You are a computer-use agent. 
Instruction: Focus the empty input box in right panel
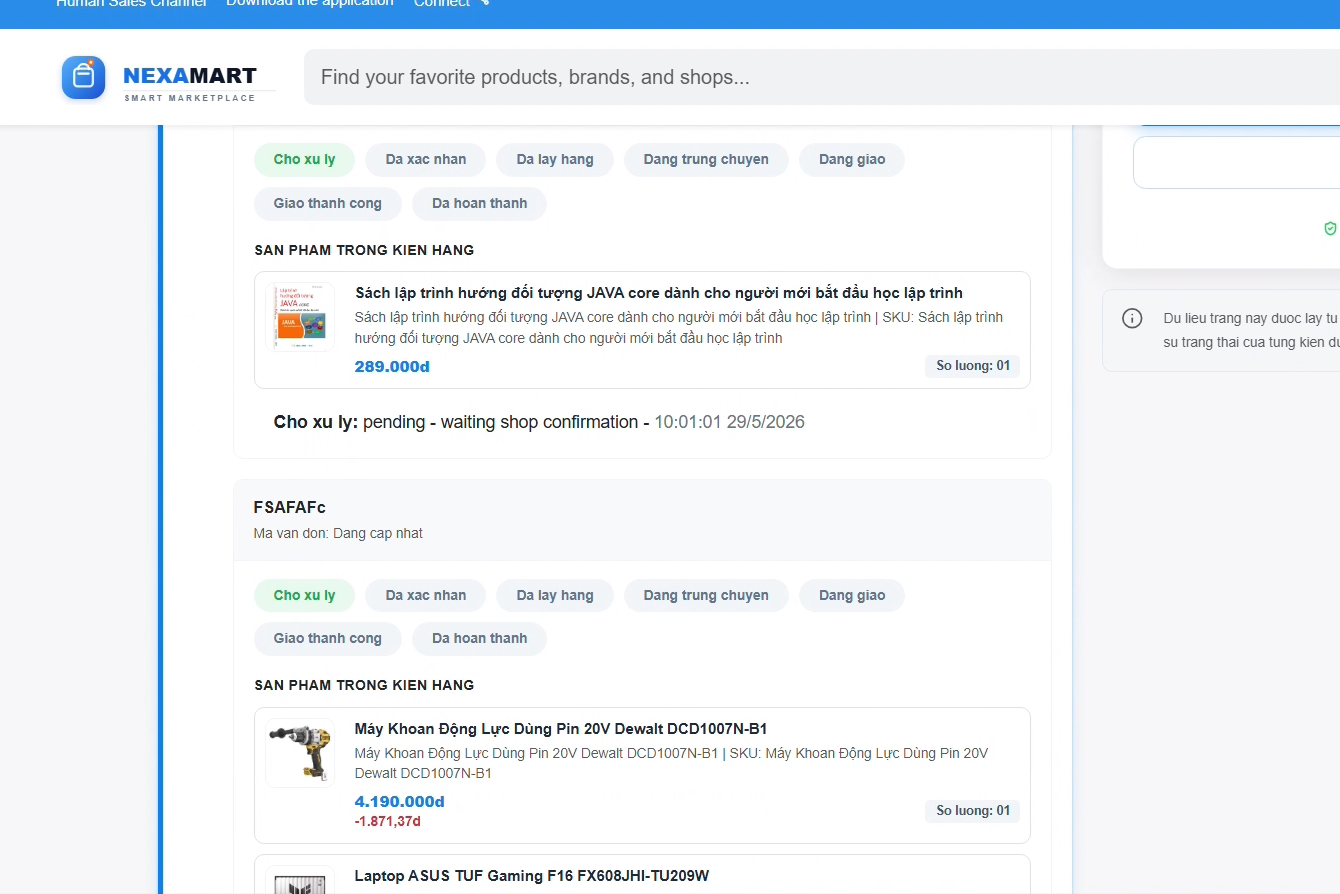click(1236, 162)
